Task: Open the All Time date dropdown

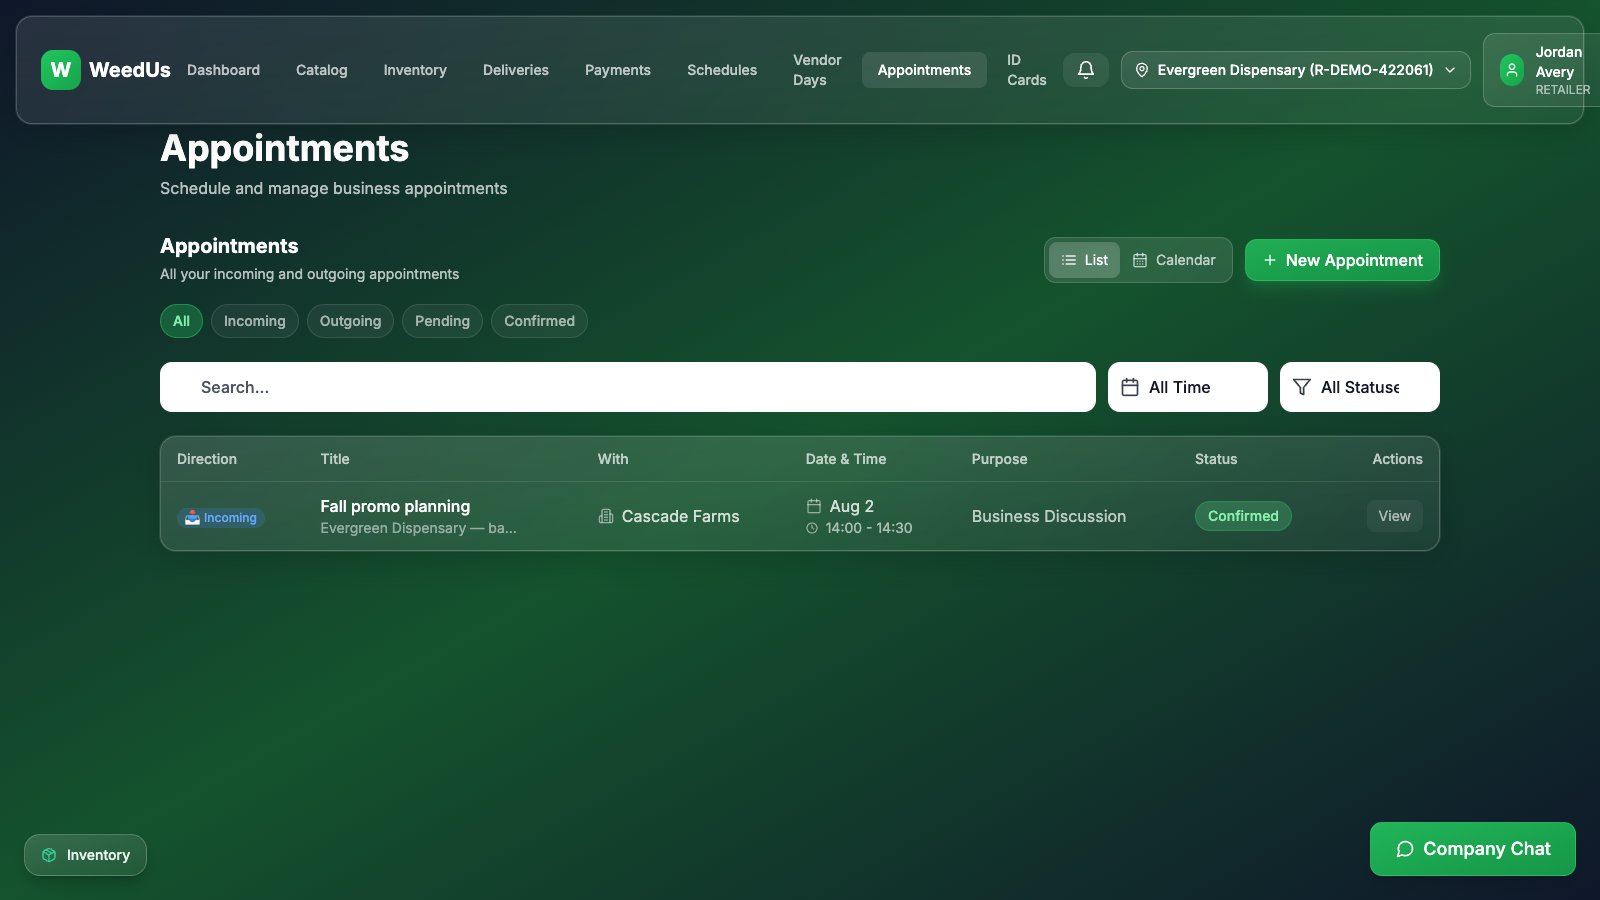Action: 1188,387
